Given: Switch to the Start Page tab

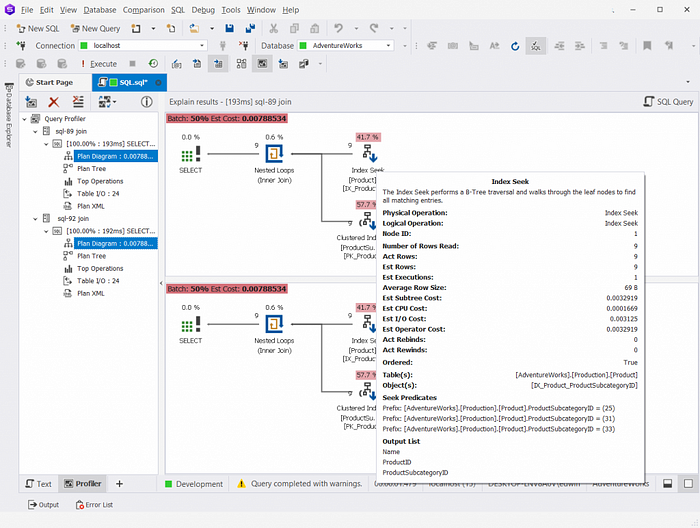Looking at the screenshot, I should tap(50, 83).
